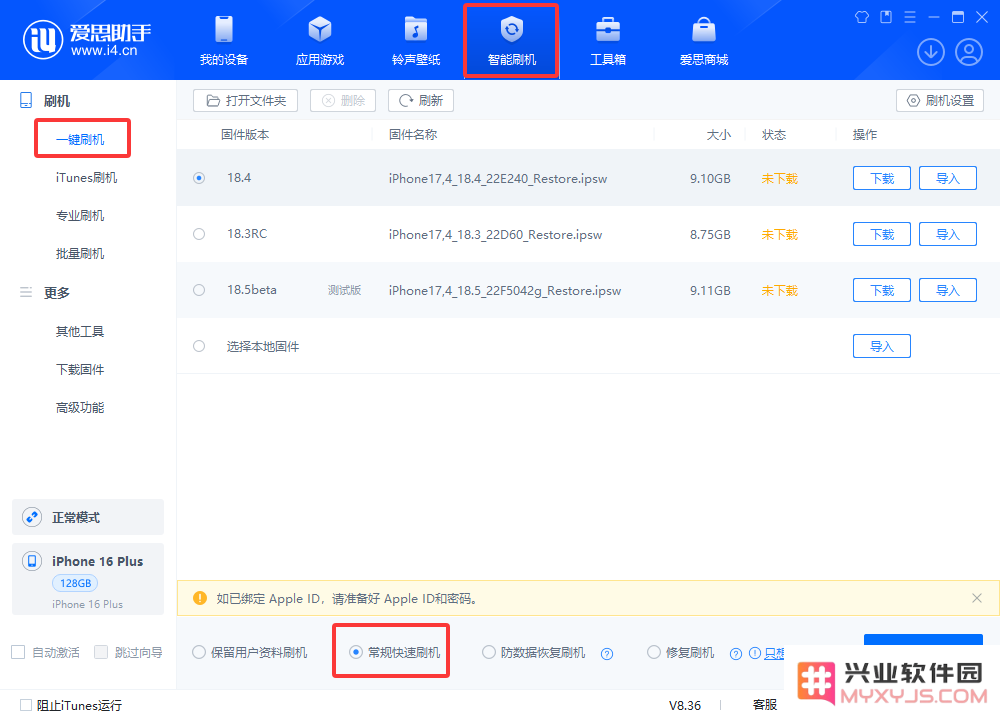This screenshot has height=720, width=1000.
Task: Select firmware 18.4 radio button
Action: pos(199,178)
